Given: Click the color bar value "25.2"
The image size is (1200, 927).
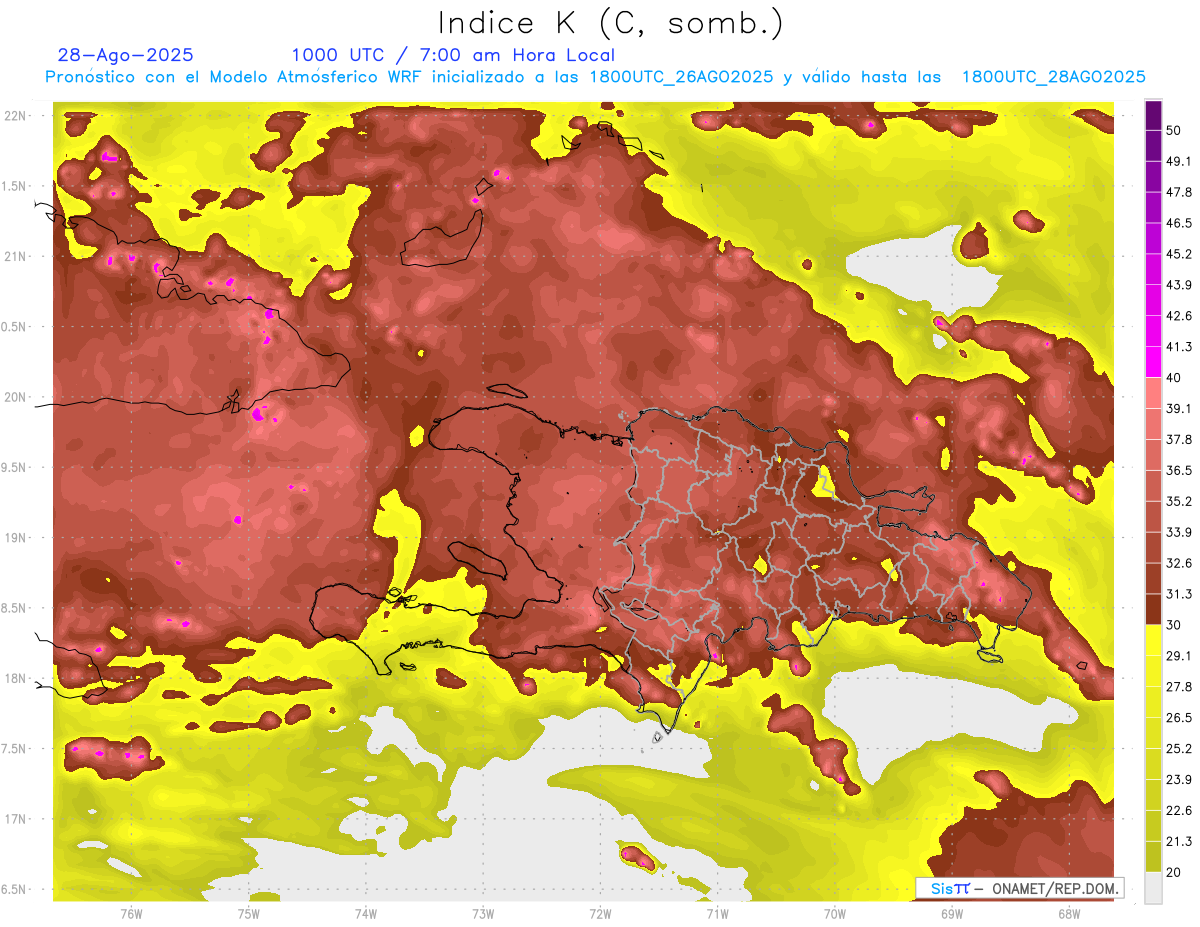Looking at the screenshot, I should [1179, 748].
